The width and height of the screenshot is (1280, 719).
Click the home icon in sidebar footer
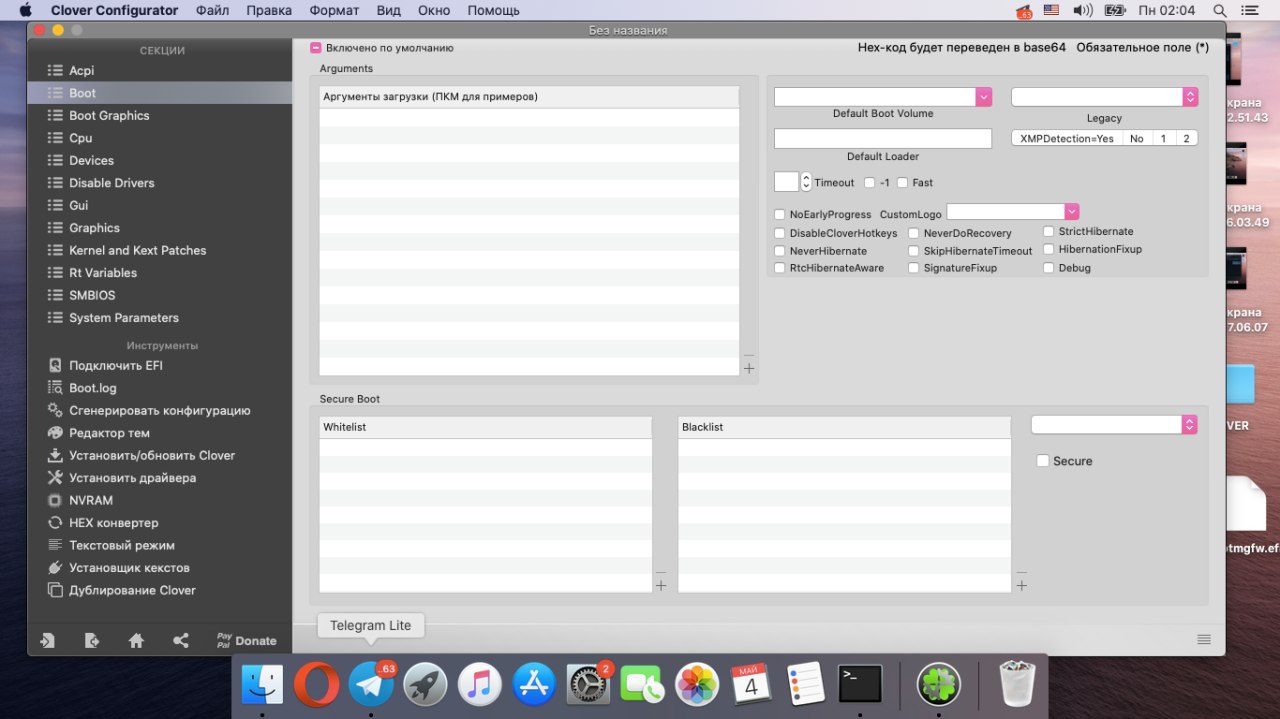click(x=136, y=641)
